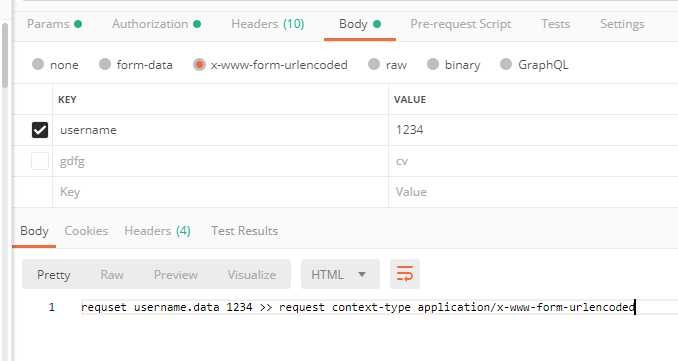
Task: Switch response view to Pretty
Action: 54,275
